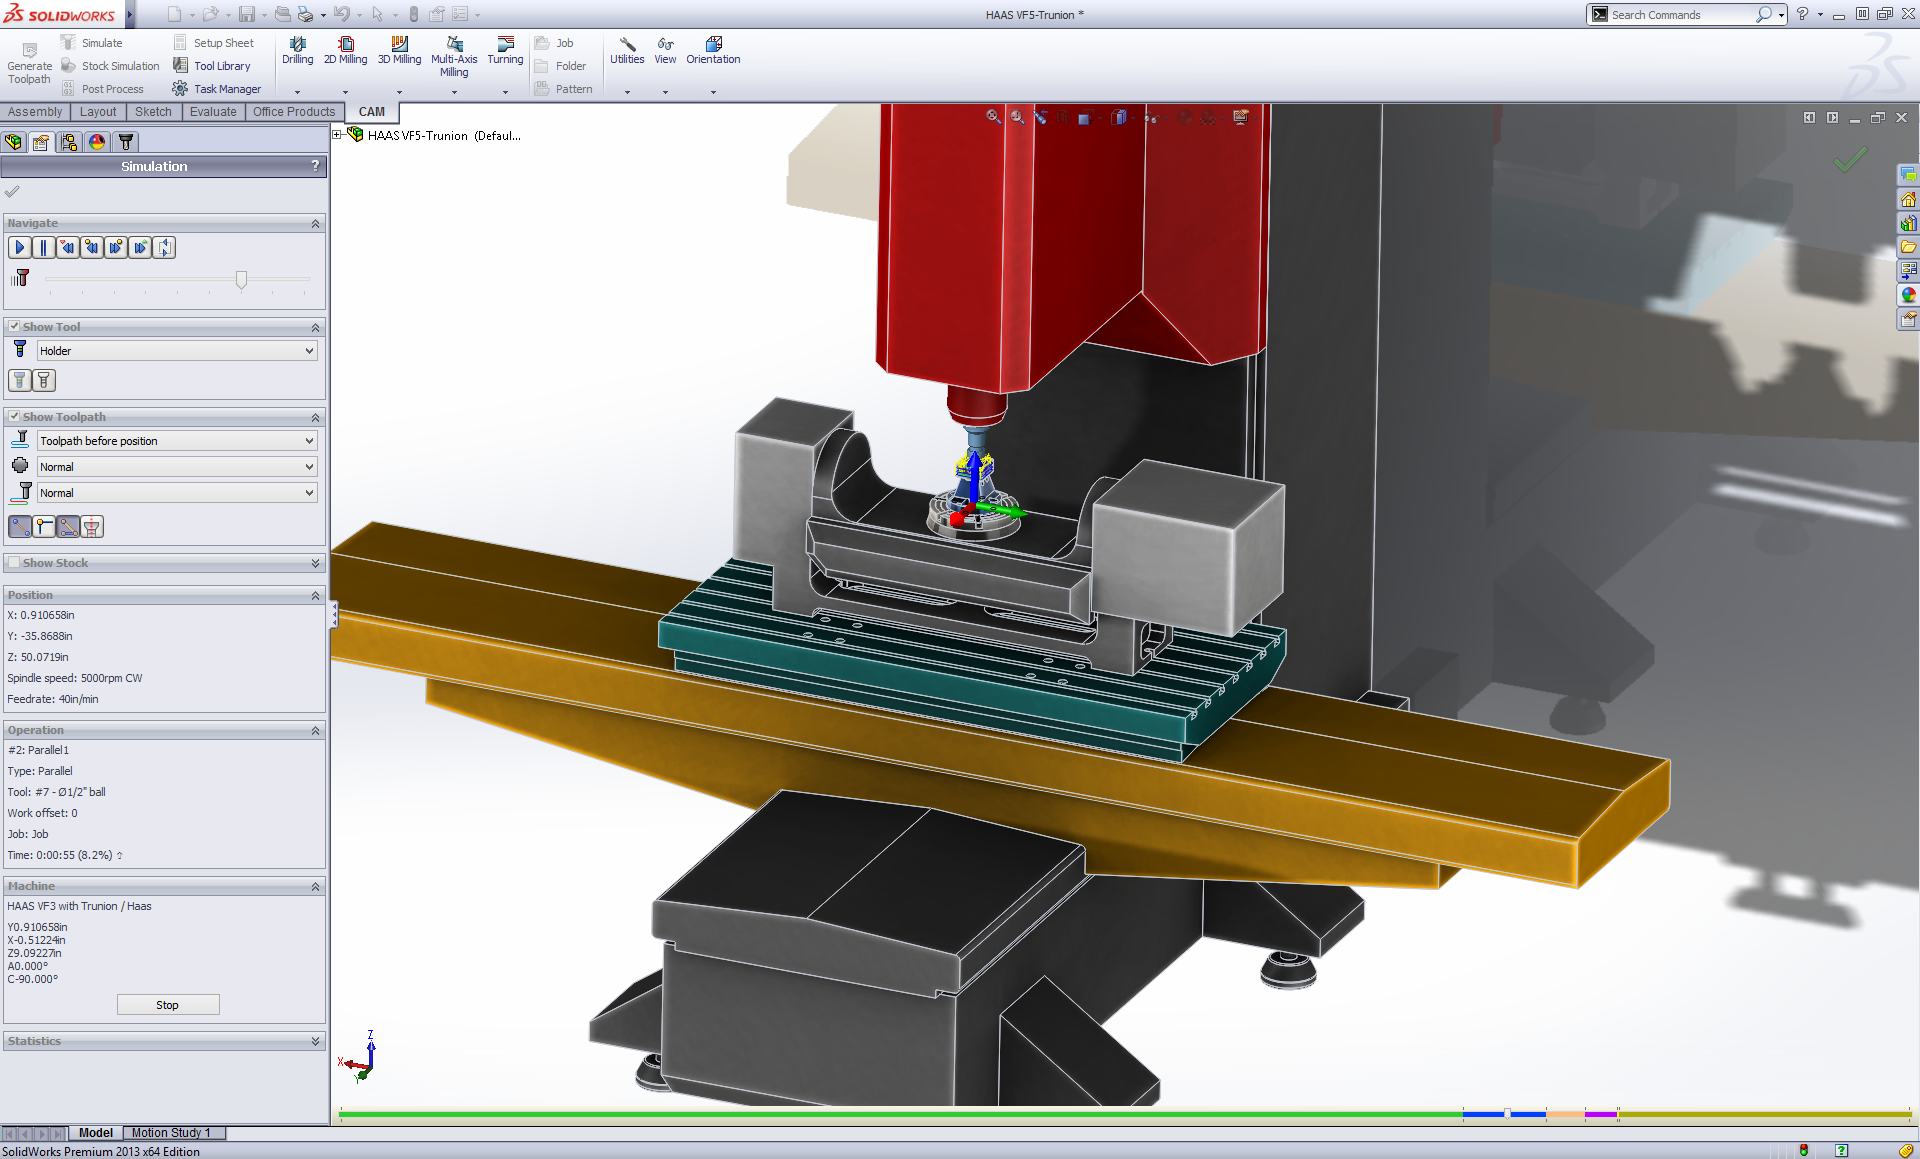Image resolution: width=1920 pixels, height=1159 pixels.
Task: Toggle the Show Tool checkbox
Action: [x=14, y=326]
